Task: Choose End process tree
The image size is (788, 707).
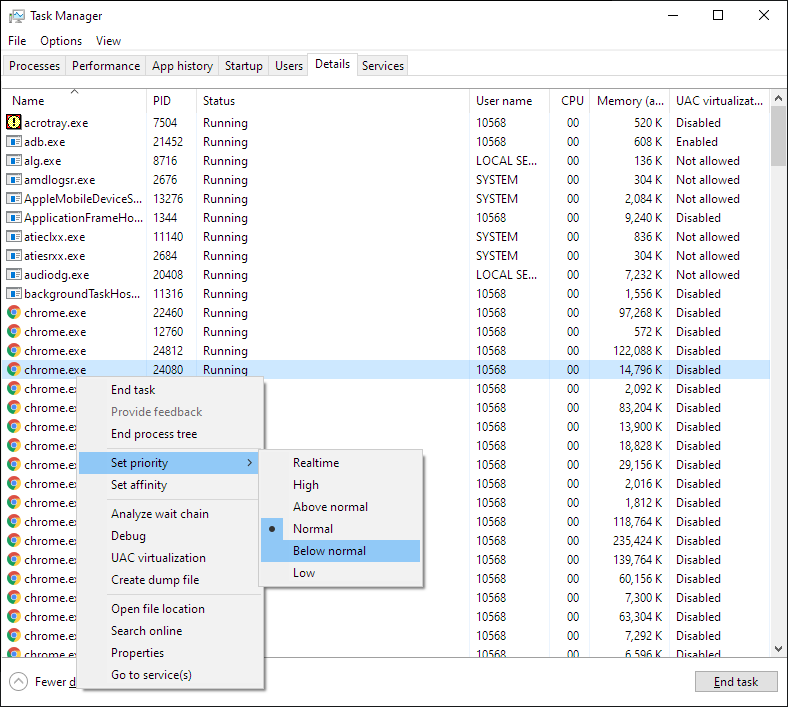Action: click(x=170, y=434)
